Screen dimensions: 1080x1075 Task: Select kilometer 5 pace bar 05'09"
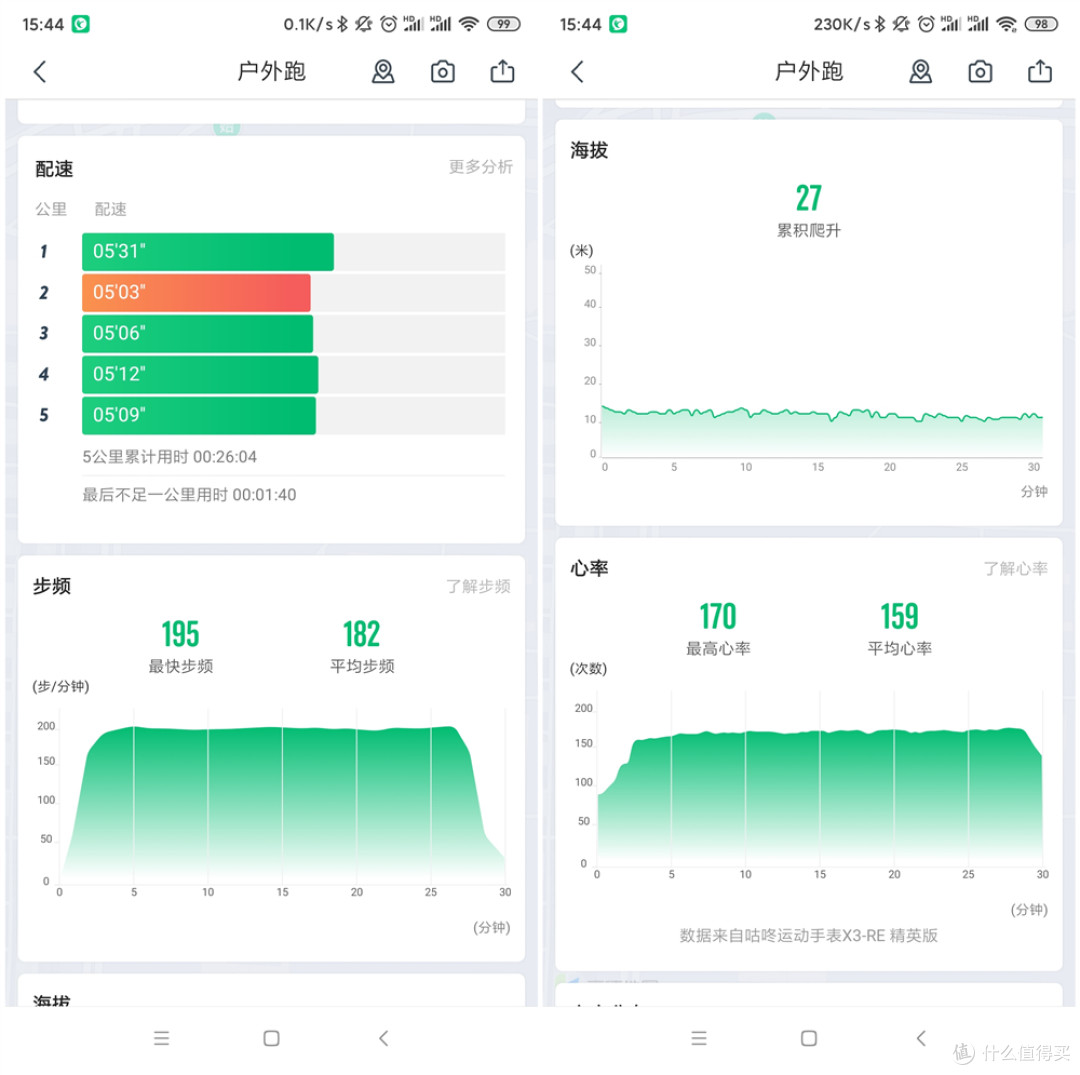199,415
